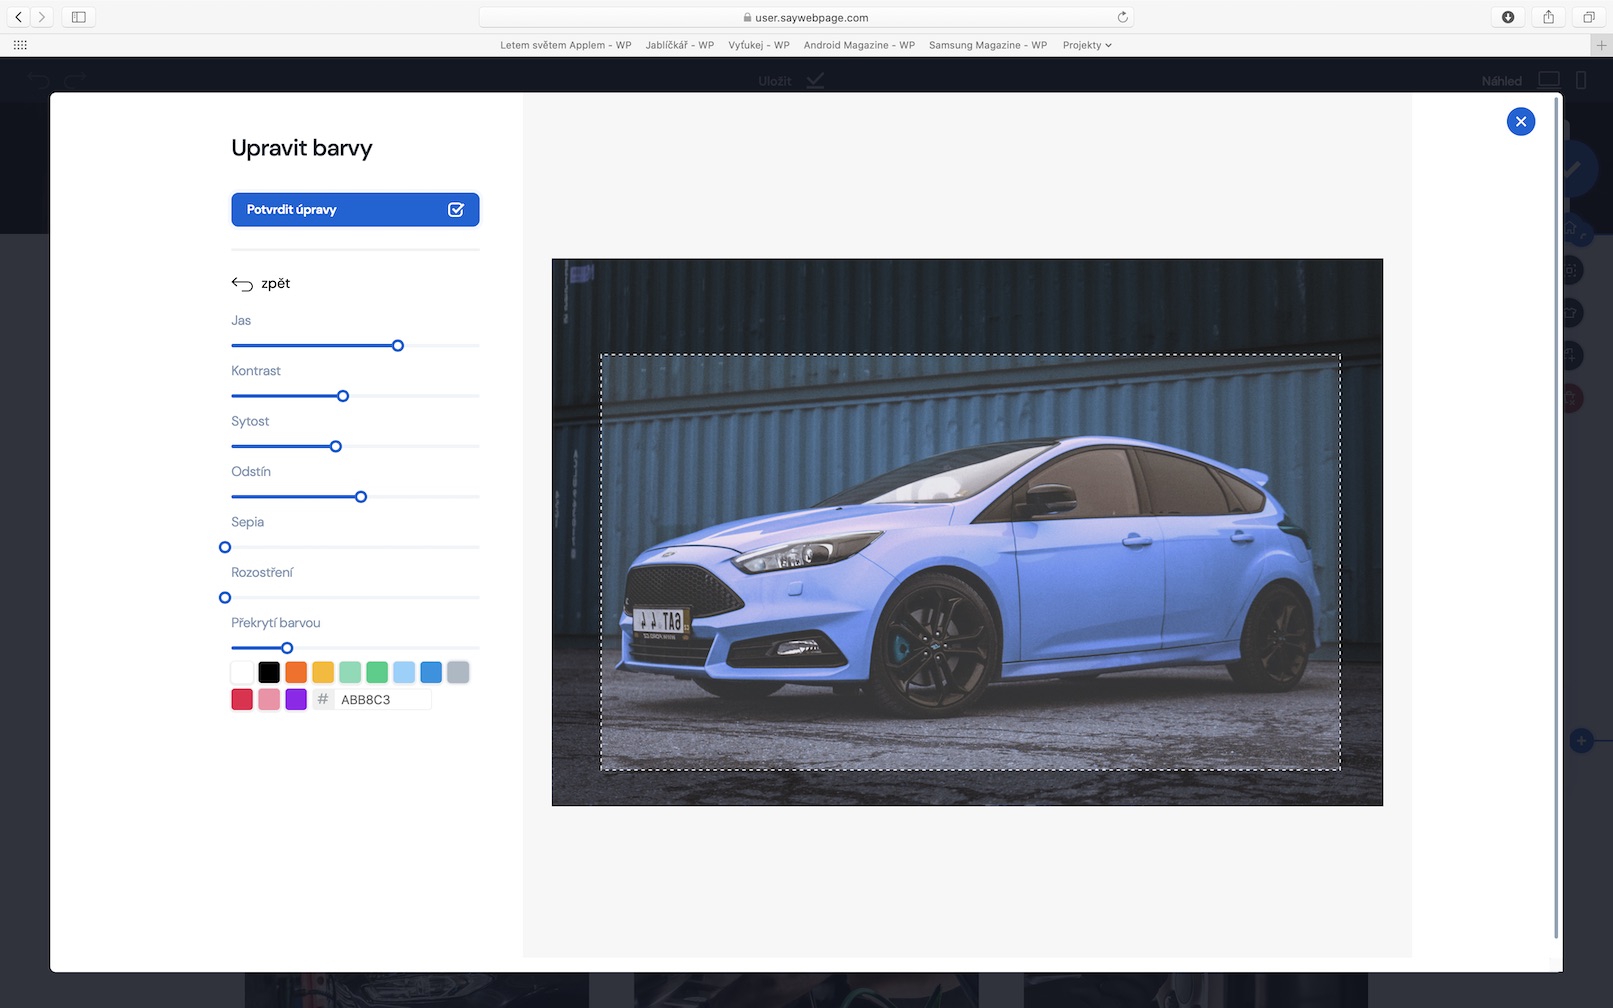Image resolution: width=1613 pixels, height=1008 pixels.
Task: Switch to desktop view icon in background editor
Action: tap(1549, 80)
